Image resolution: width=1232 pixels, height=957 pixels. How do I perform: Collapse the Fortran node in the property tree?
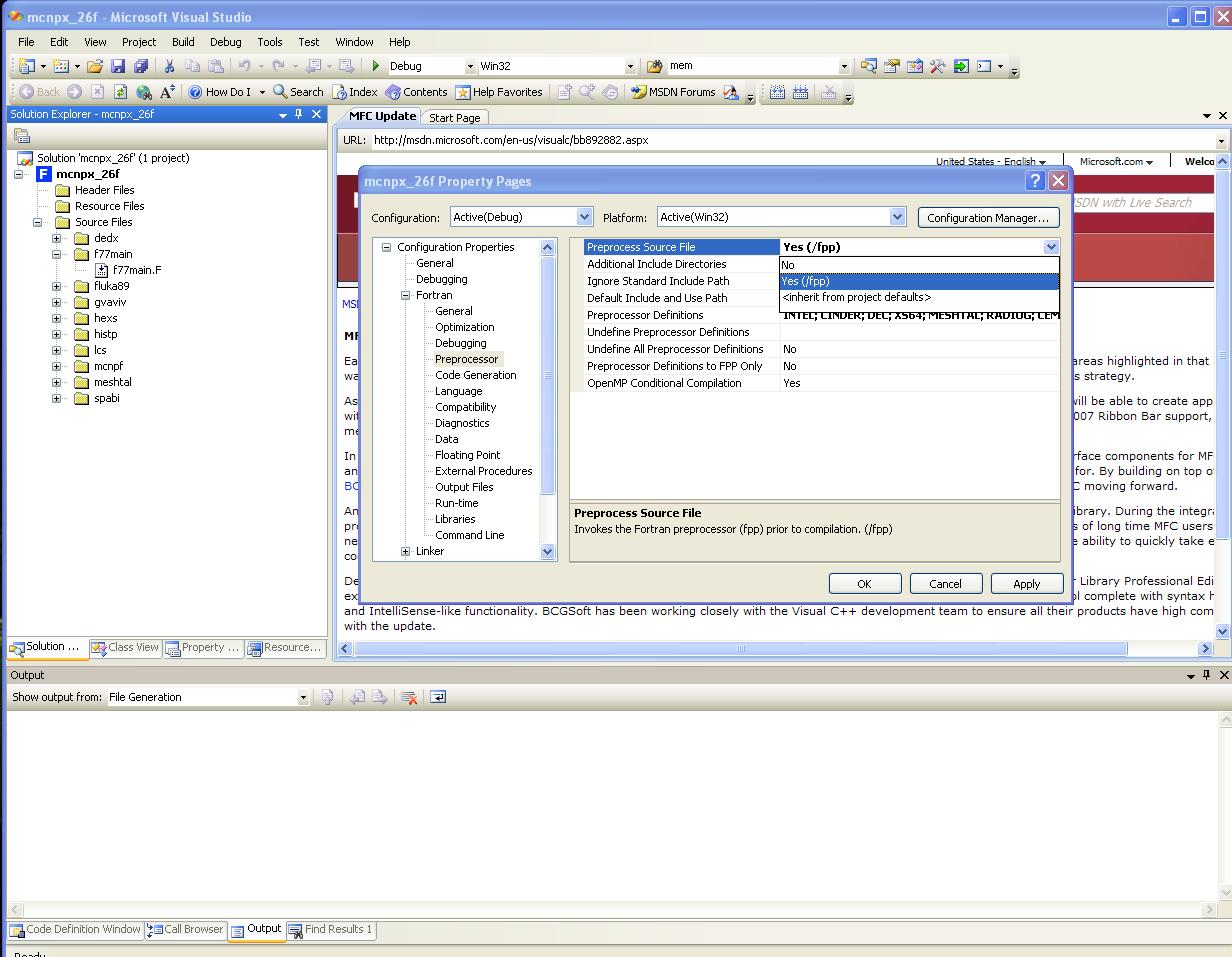point(405,295)
